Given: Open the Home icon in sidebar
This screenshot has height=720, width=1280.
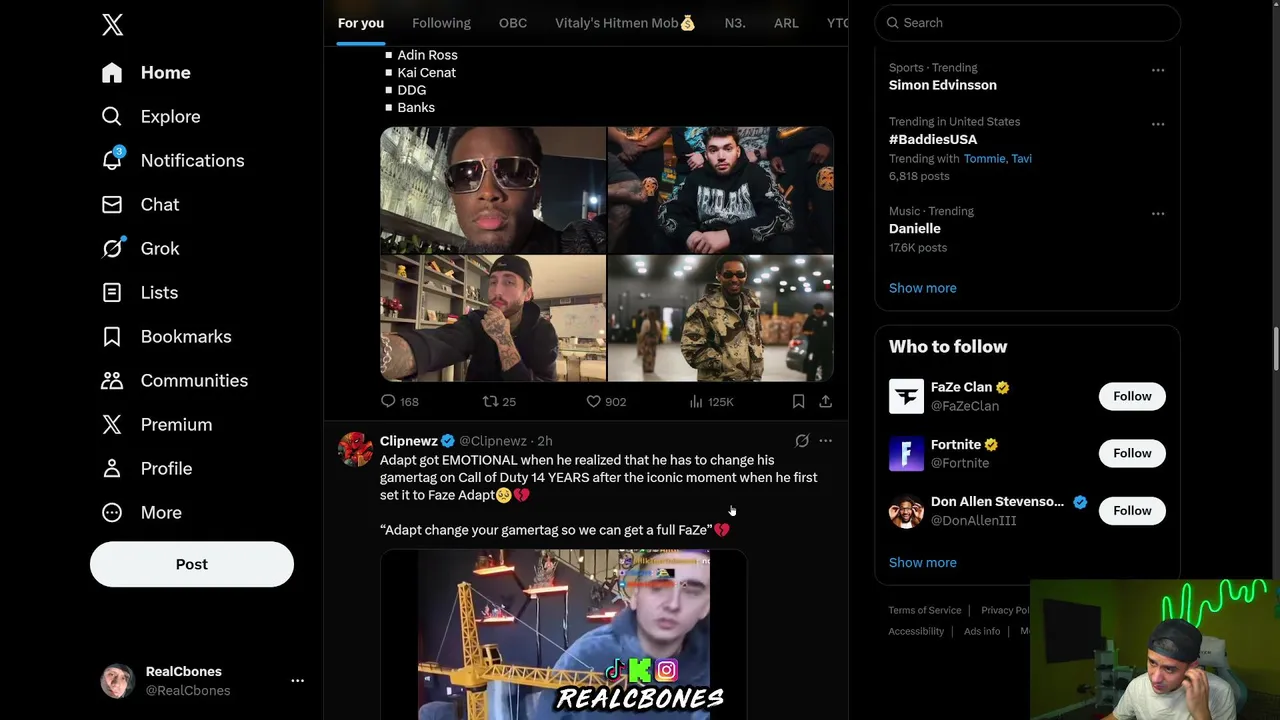Looking at the screenshot, I should pos(112,72).
